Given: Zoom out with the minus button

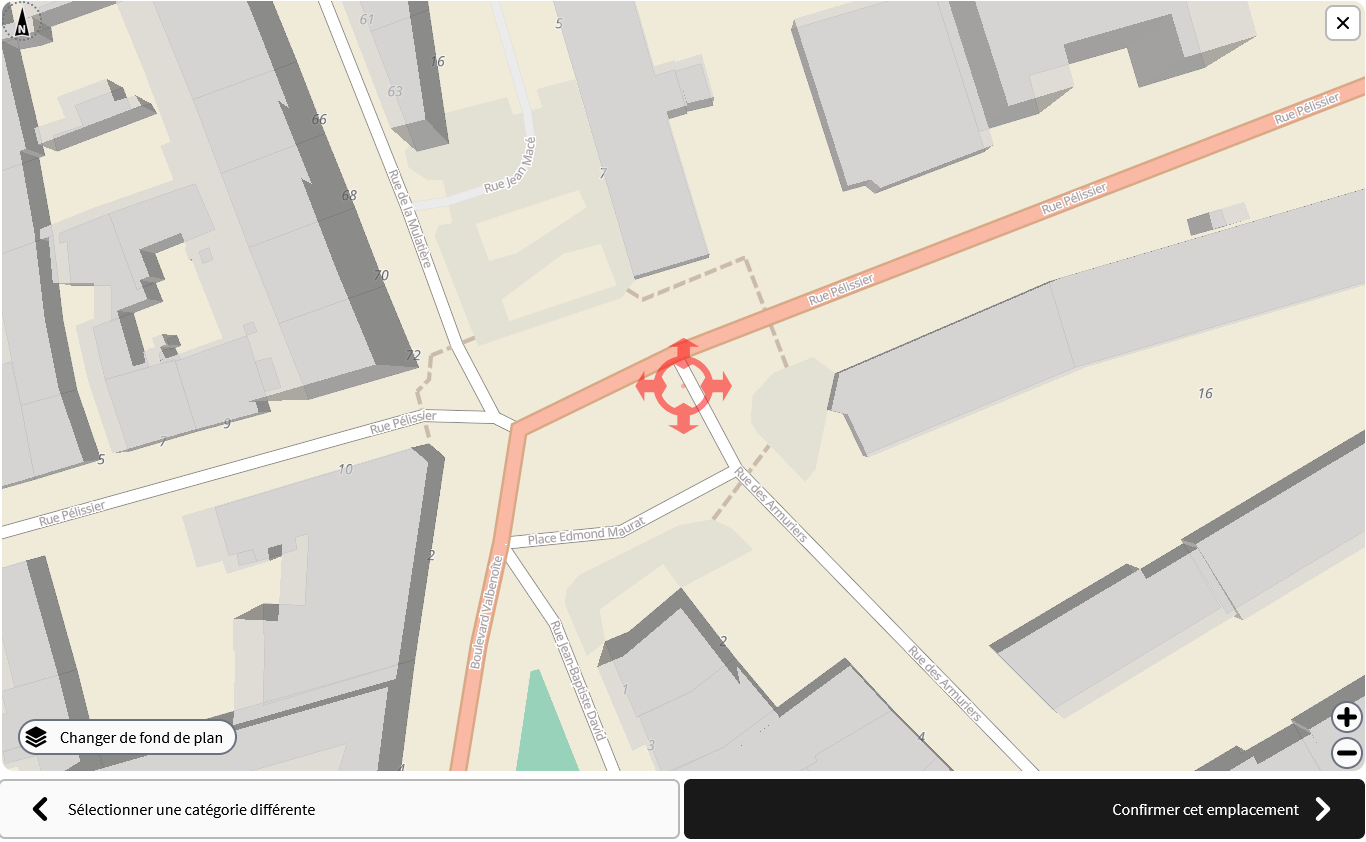Looking at the screenshot, I should click(x=1347, y=753).
